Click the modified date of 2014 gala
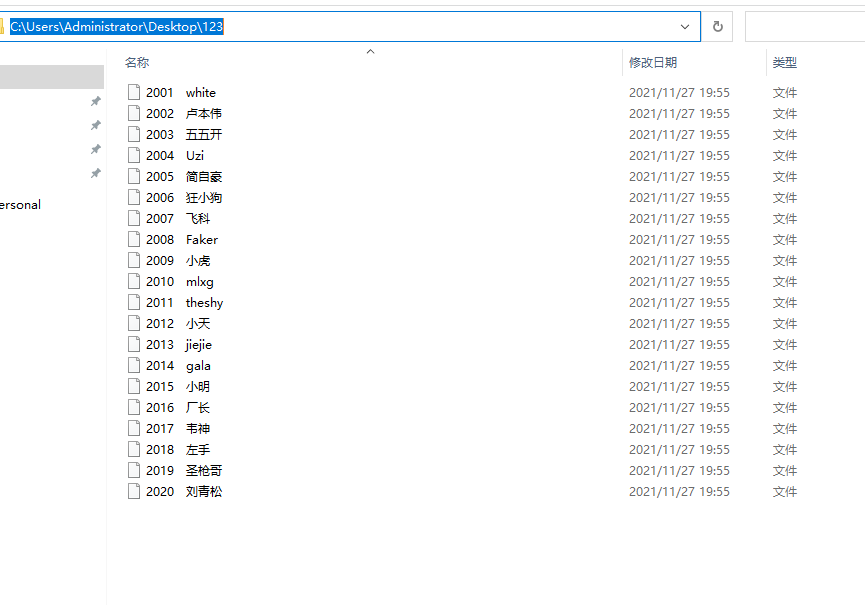This screenshot has width=865, height=605. coord(679,366)
